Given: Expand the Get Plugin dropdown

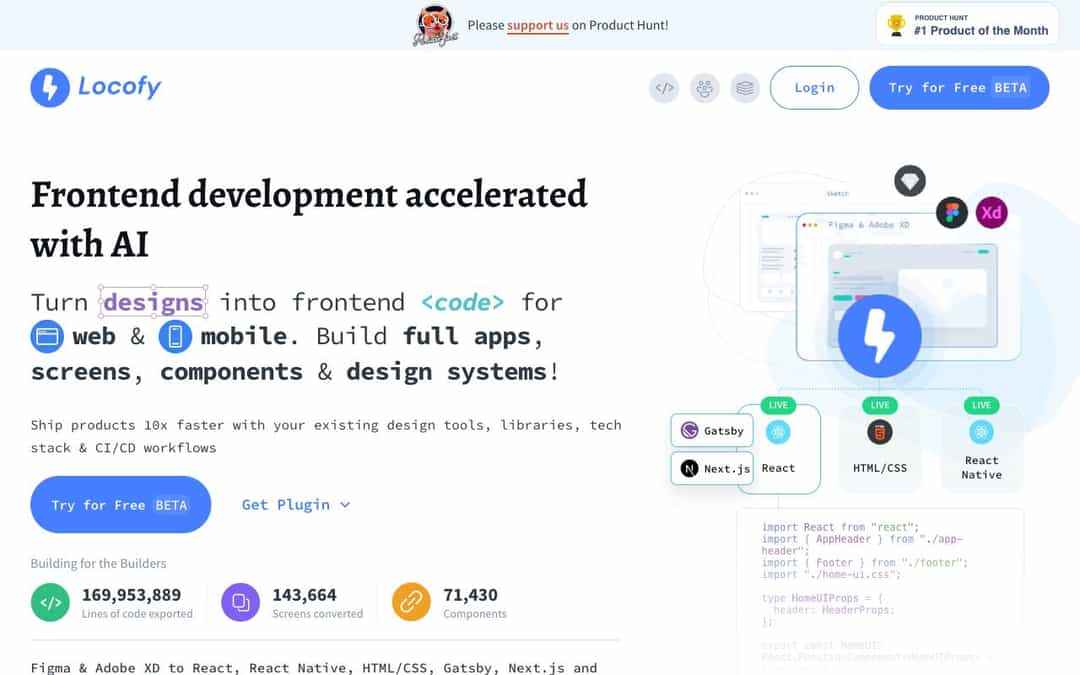Looking at the screenshot, I should tap(296, 505).
